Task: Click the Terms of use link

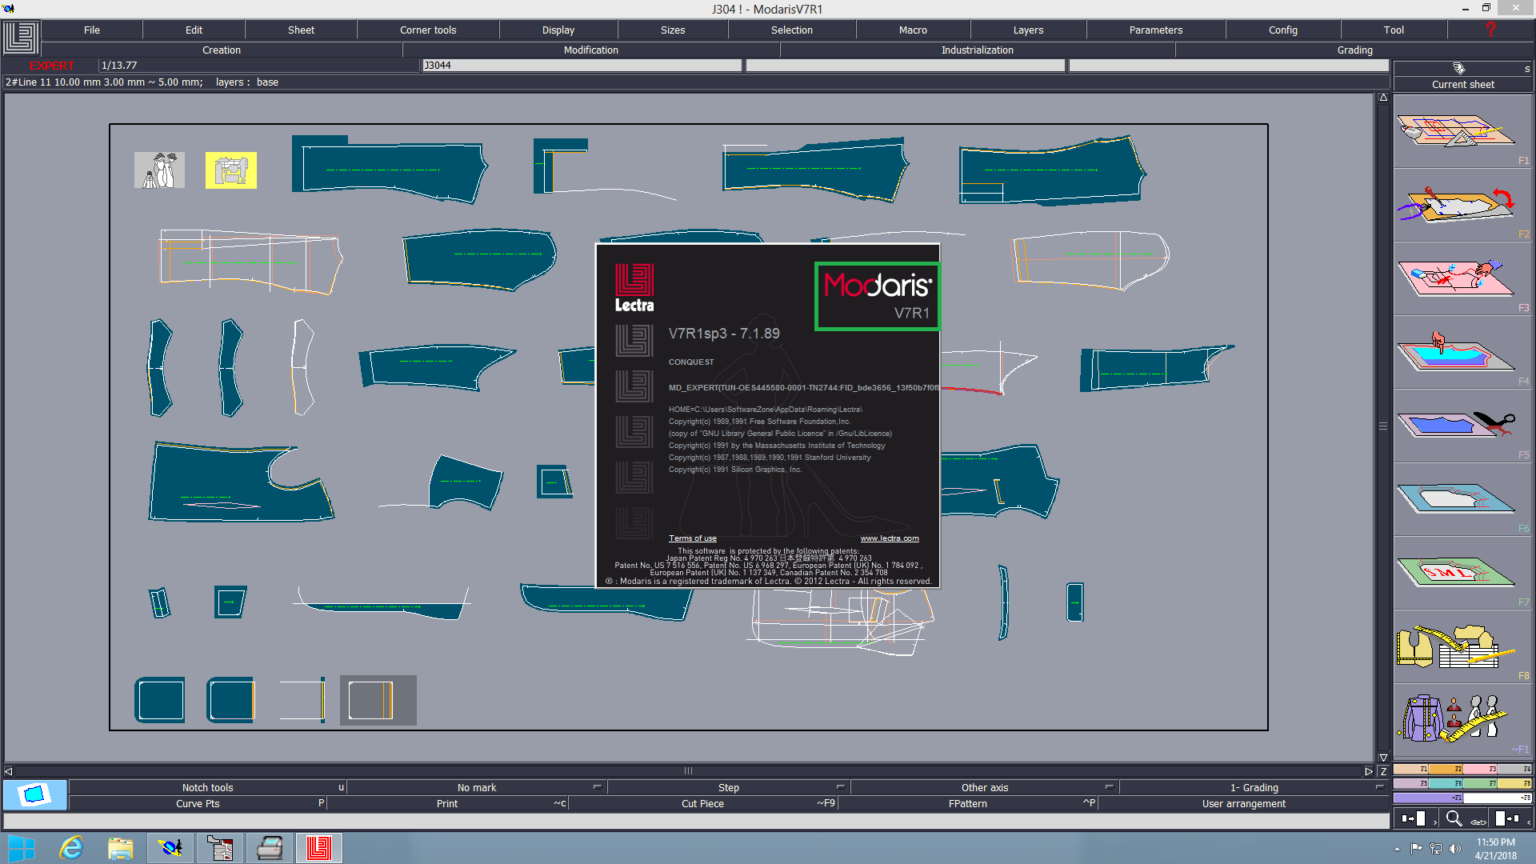Action: [x=692, y=538]
